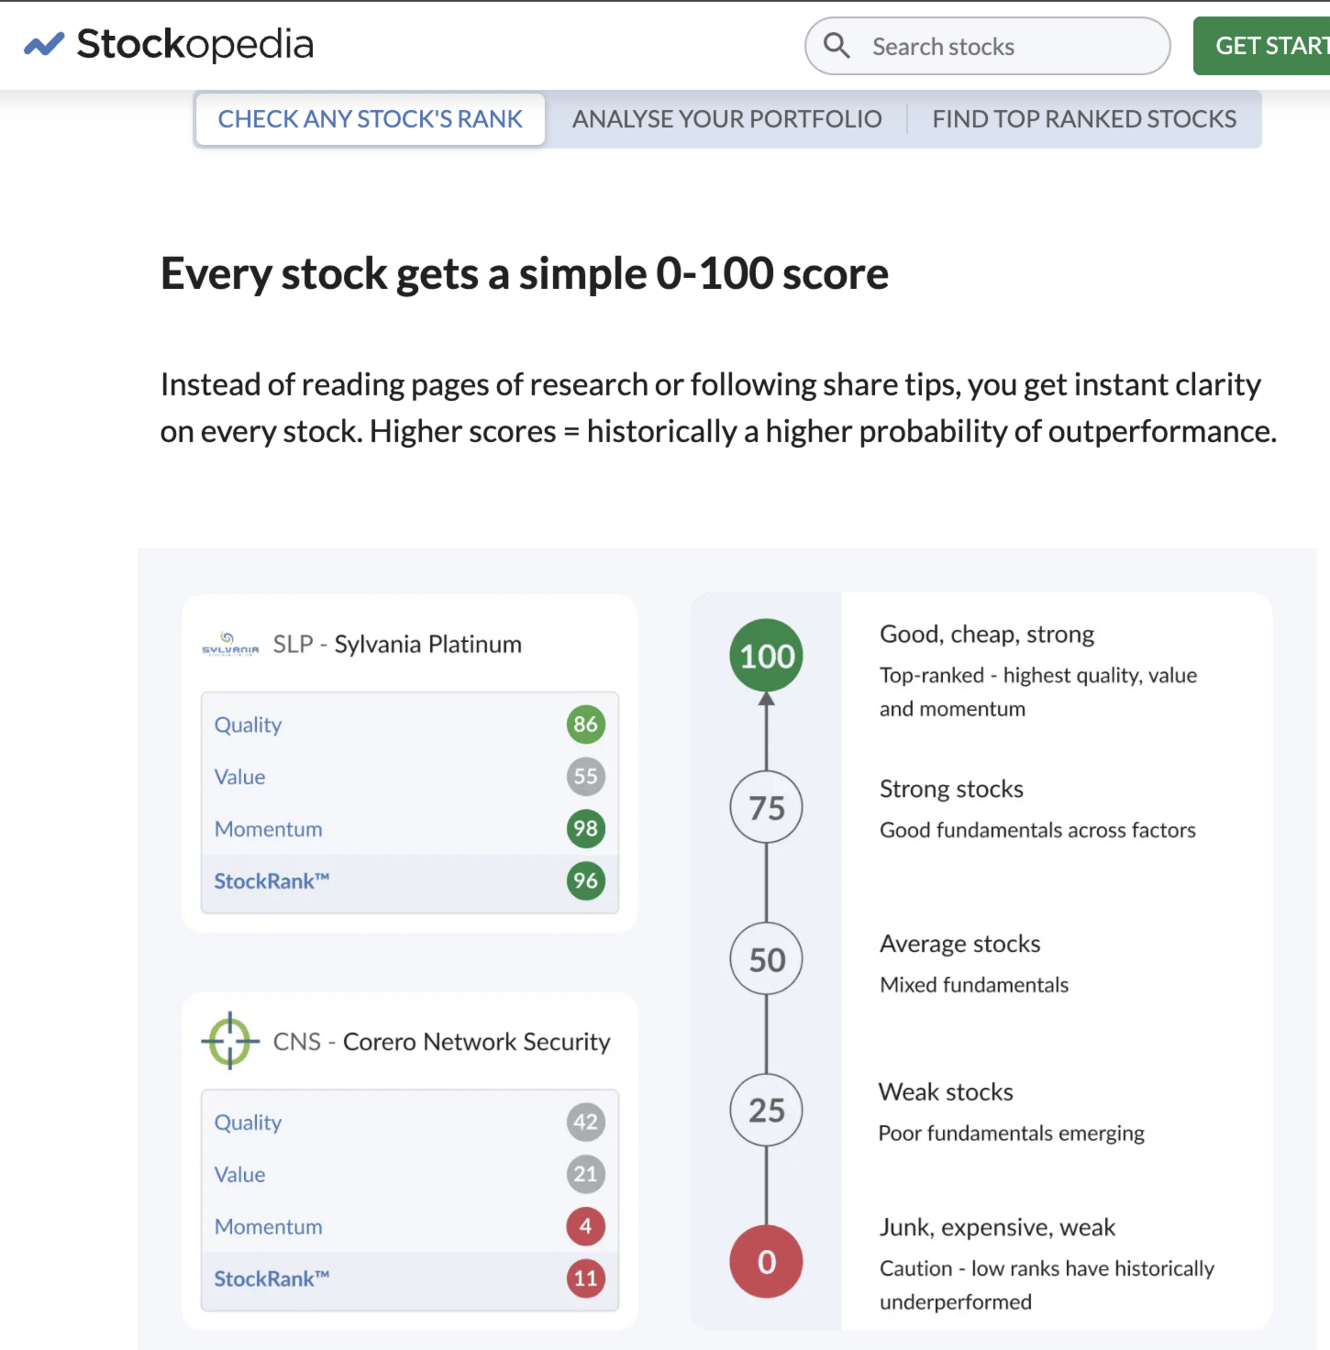This screenshot has height=1350, width=1330.
Task: Click the 'Weak stocks' heading
Action: [x=946, y=1092]
